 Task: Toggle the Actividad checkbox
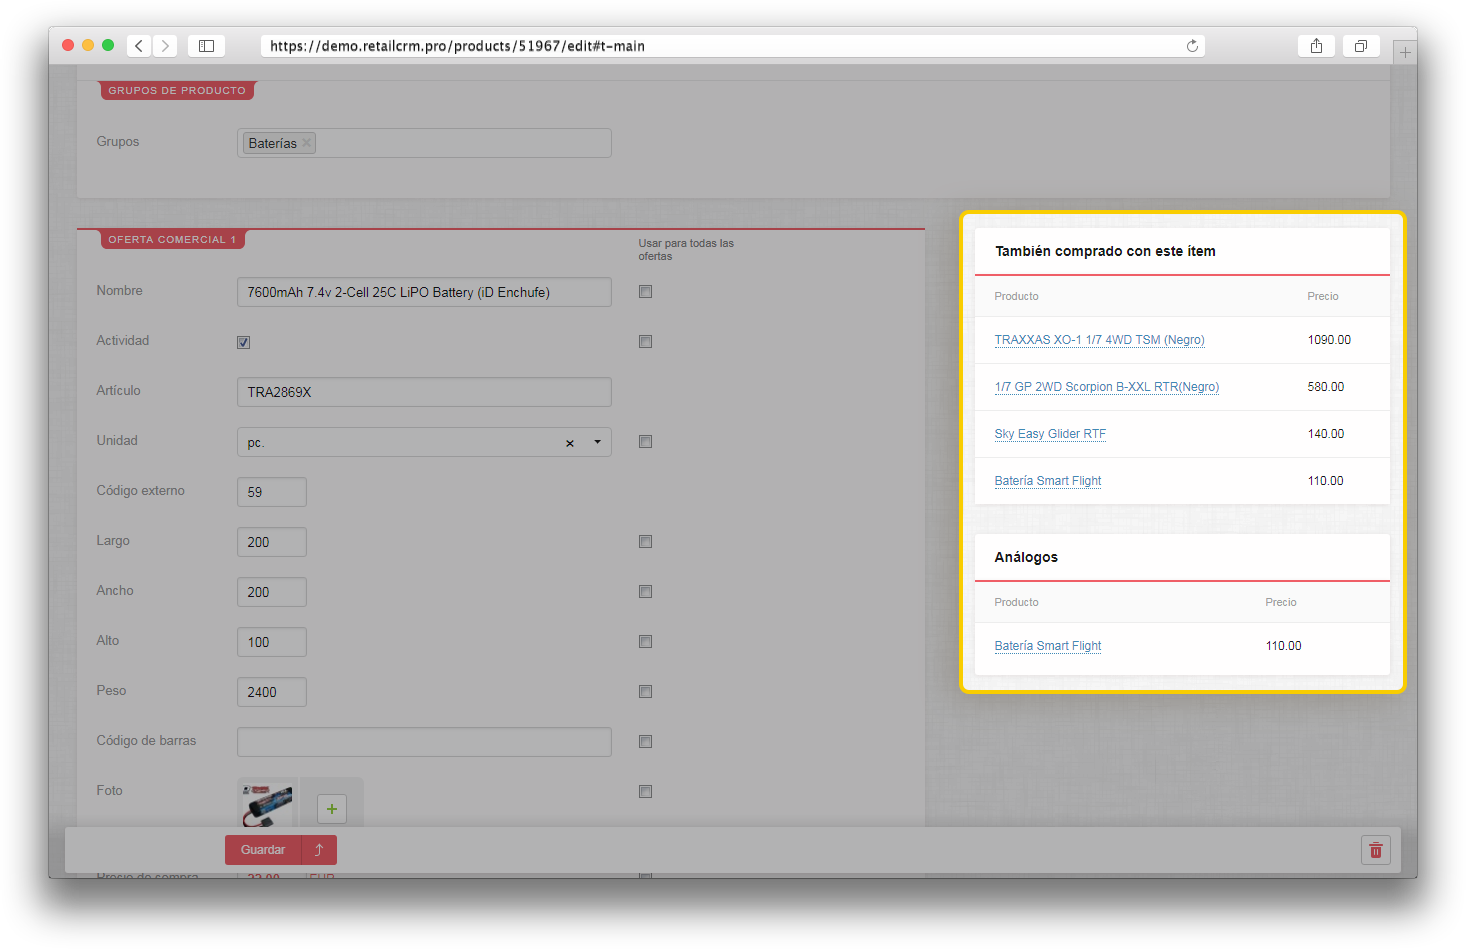(244, 342)
